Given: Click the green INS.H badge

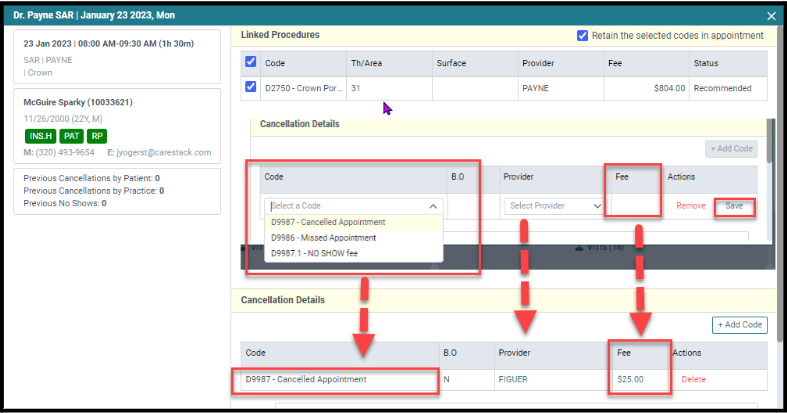Looking at the screenshot, I should (41, 136).
